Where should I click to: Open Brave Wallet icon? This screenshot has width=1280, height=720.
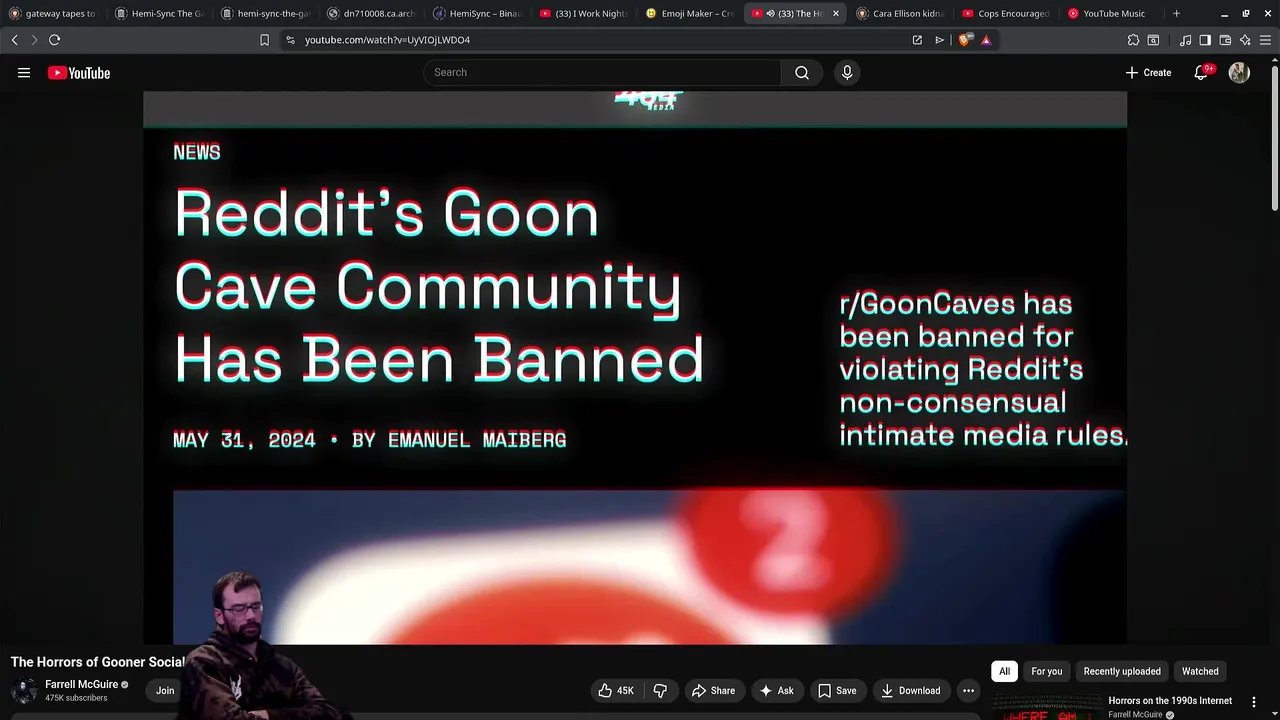click(x=1225, y=40)
